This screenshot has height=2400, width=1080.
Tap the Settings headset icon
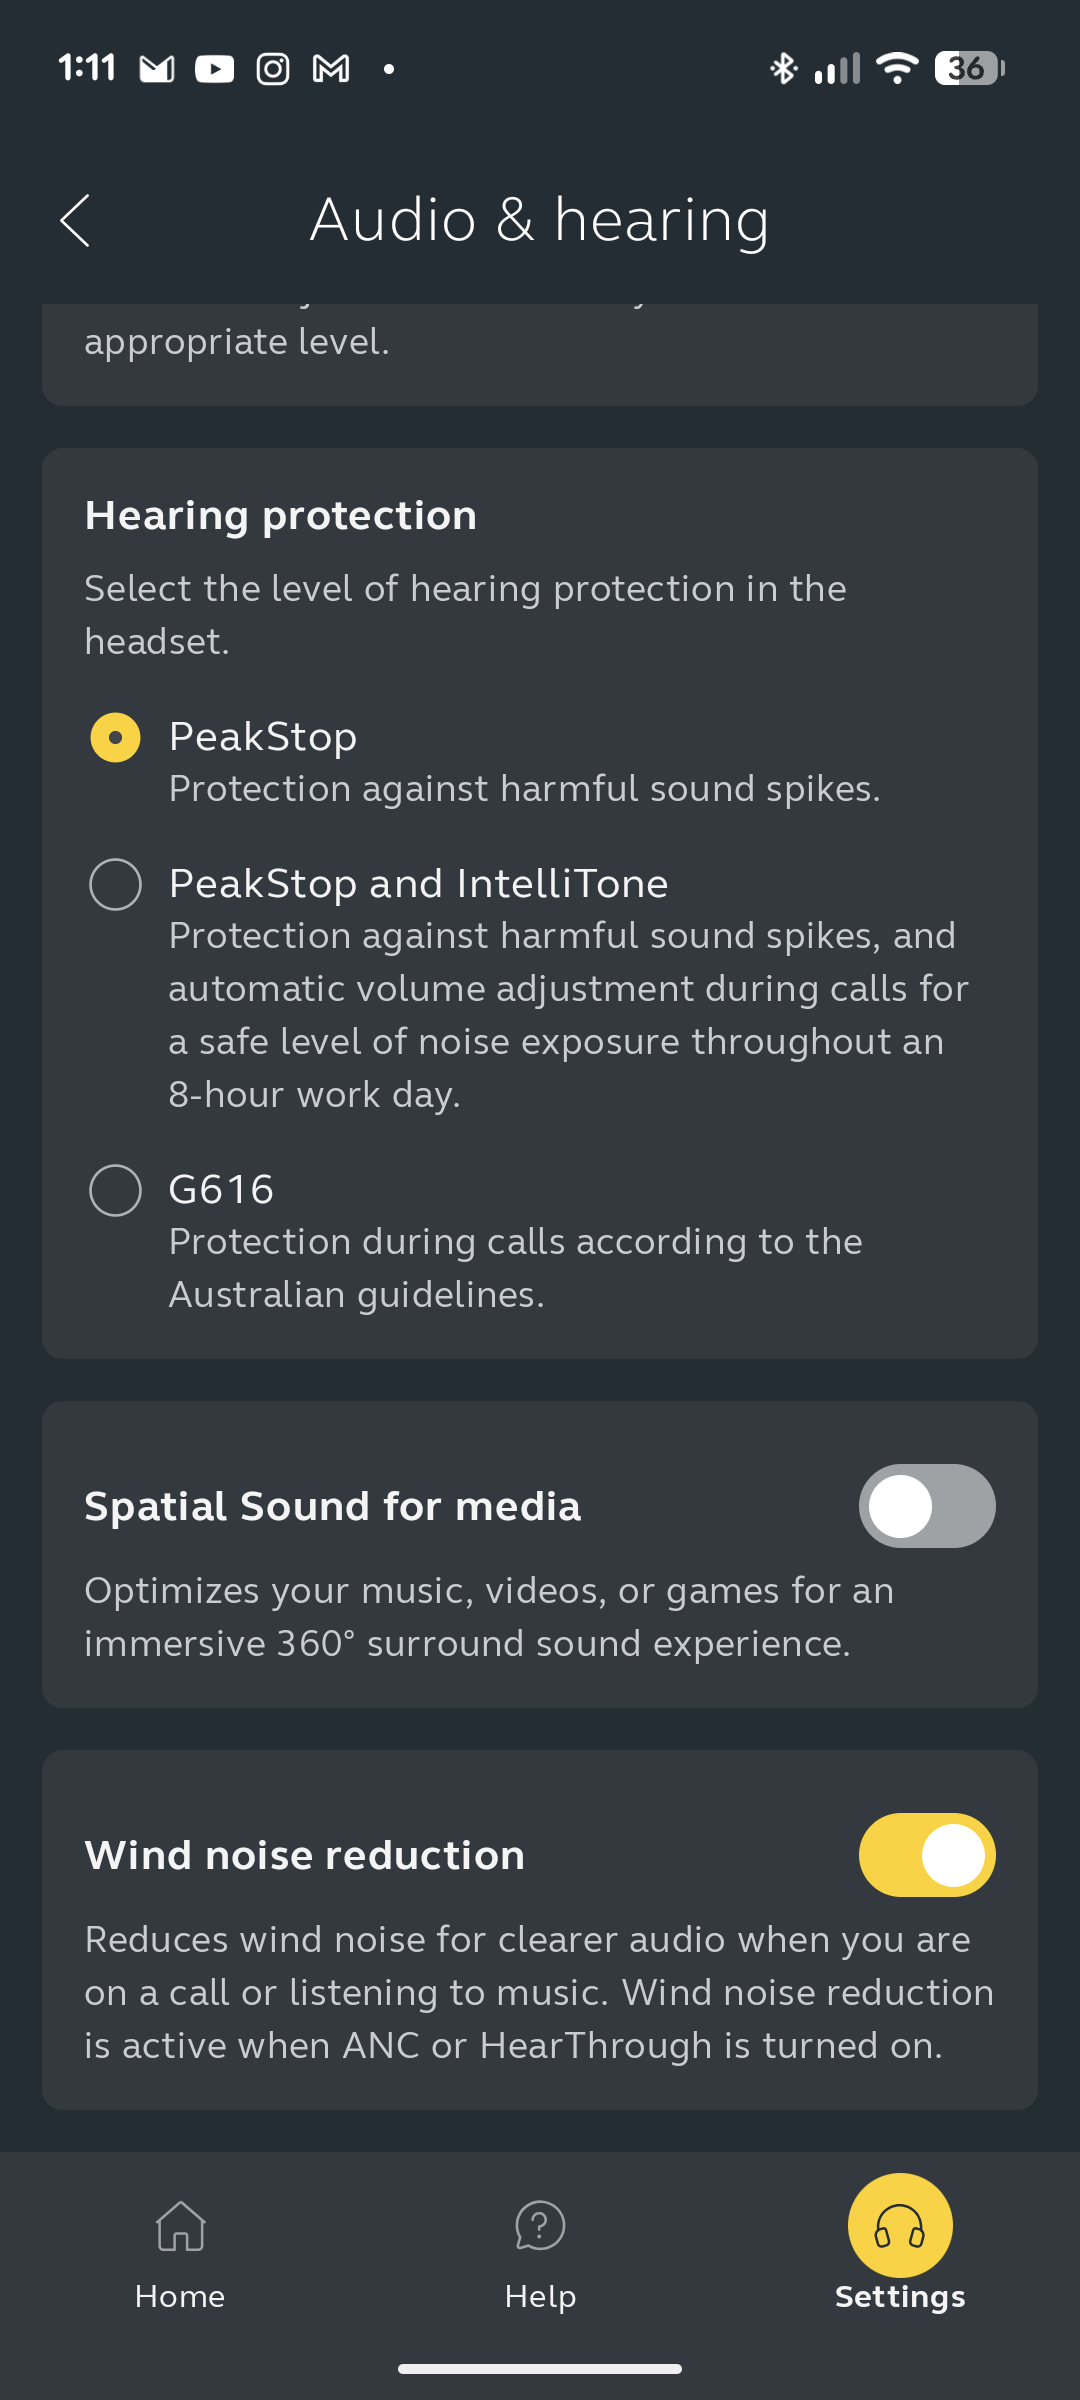(x=900, y=2226)
